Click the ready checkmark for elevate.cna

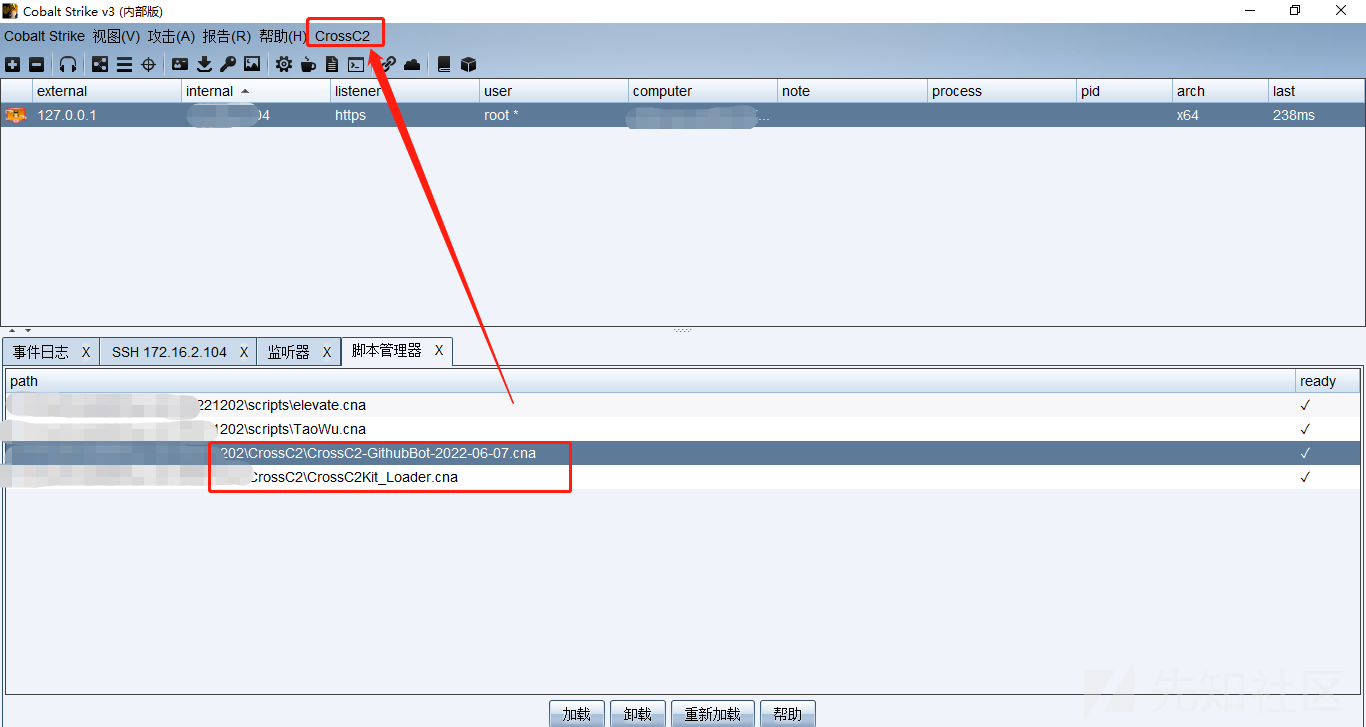point(1305,405)
